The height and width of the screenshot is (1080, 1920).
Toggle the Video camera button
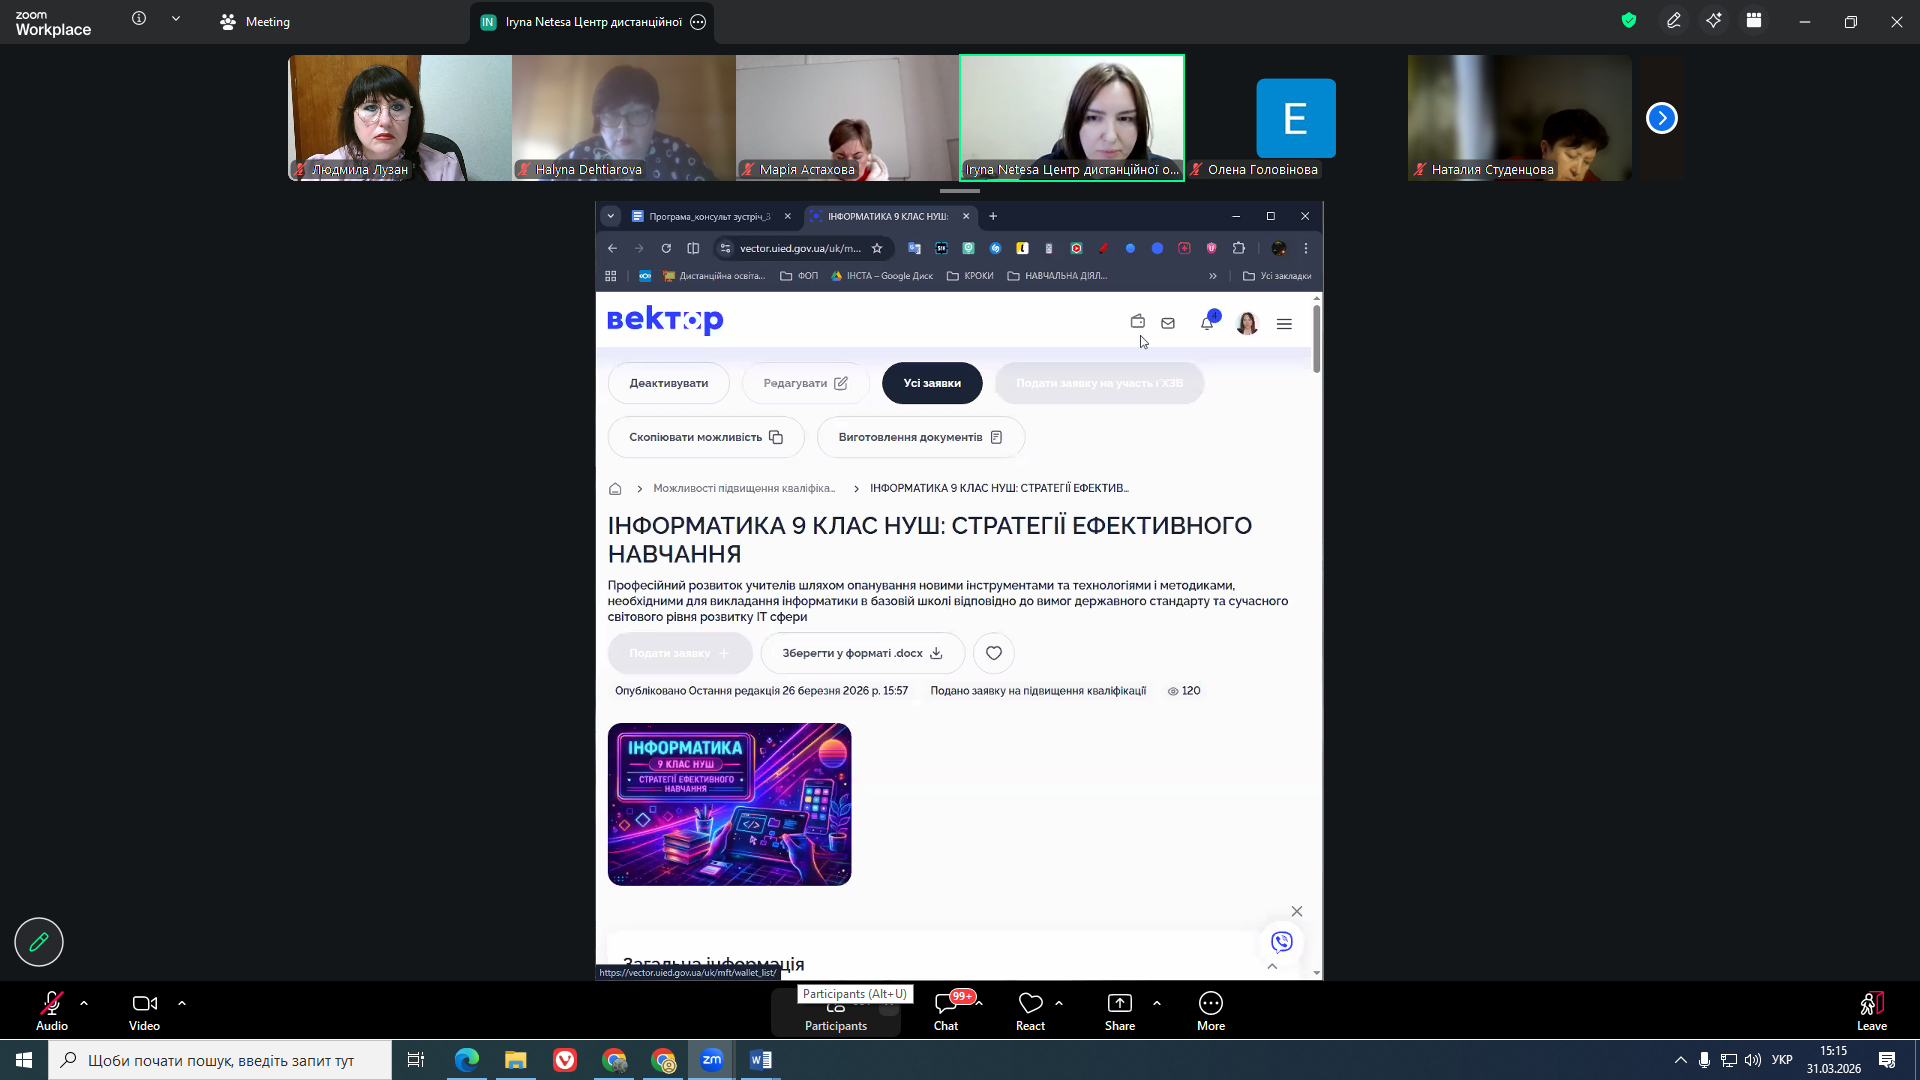click(144, 1003)
